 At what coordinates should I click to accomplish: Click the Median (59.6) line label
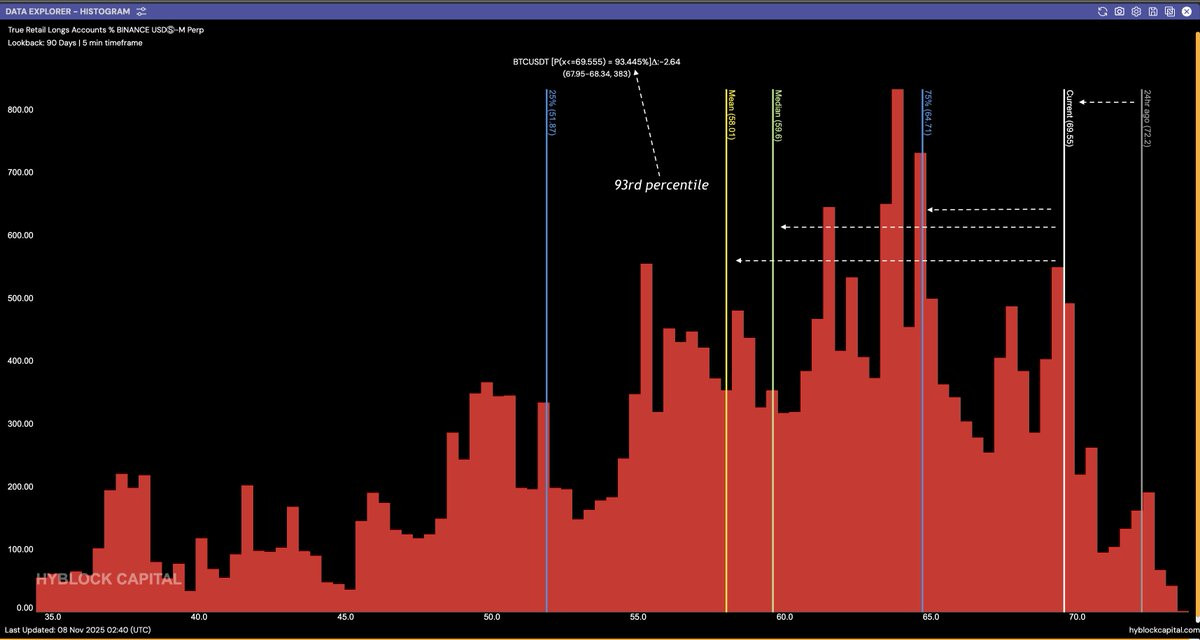[x=778, y=115]
